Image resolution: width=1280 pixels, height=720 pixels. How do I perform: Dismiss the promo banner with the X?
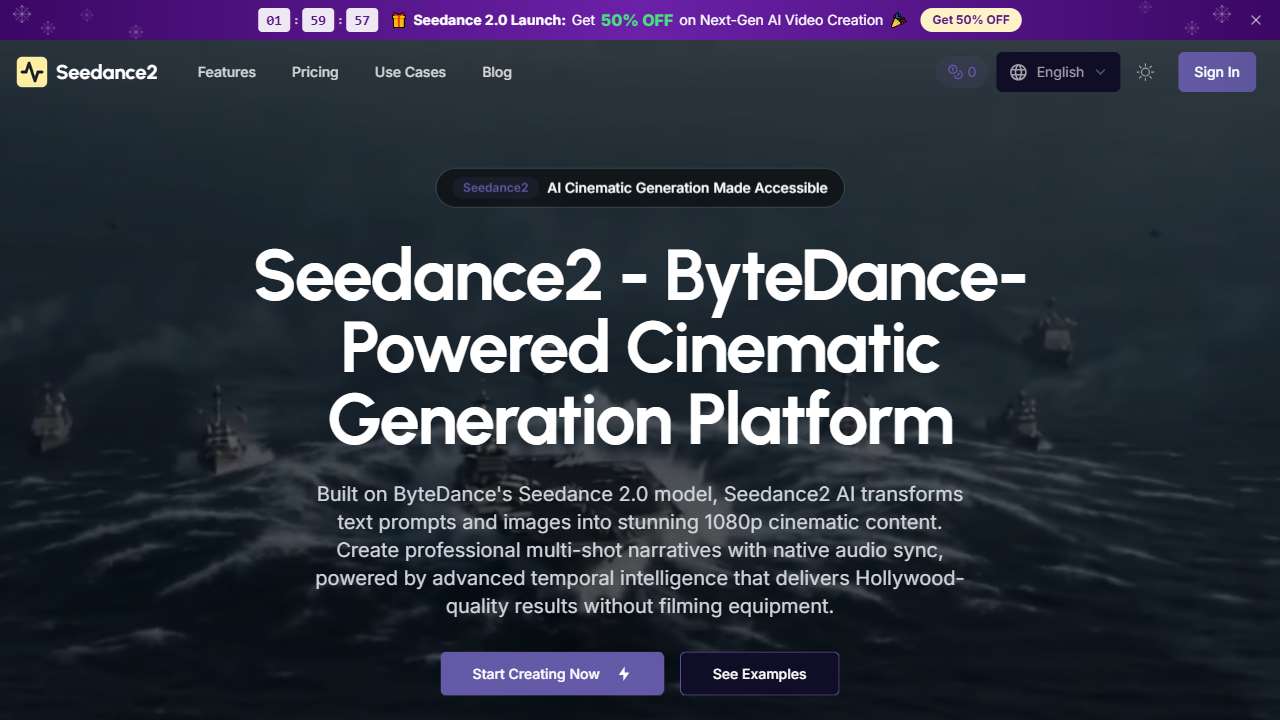(x=1255, y=19)
